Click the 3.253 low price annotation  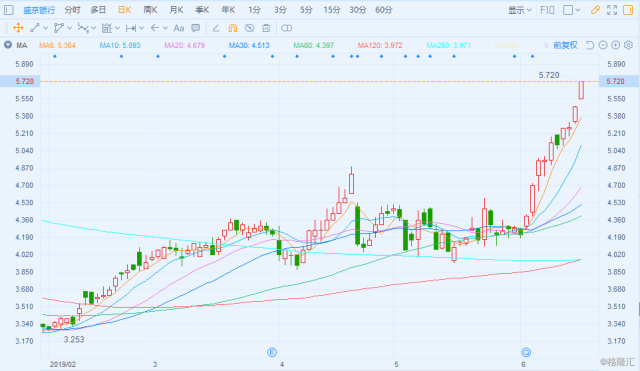pos(74,340)
